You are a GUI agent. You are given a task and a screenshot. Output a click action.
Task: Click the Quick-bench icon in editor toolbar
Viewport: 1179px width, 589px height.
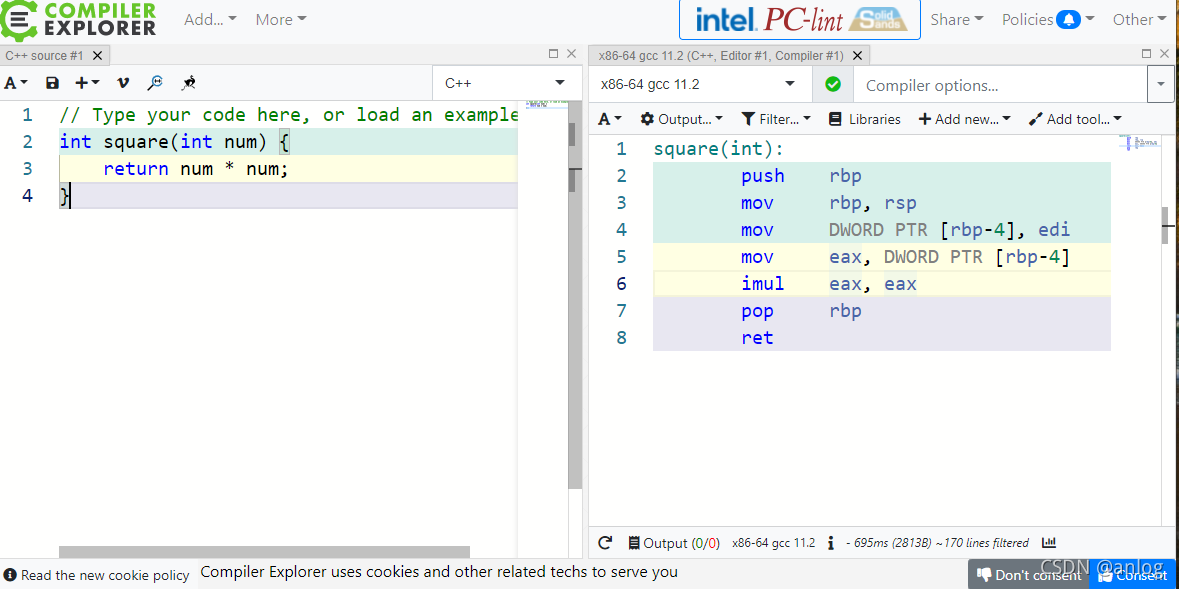click(189, 83)
